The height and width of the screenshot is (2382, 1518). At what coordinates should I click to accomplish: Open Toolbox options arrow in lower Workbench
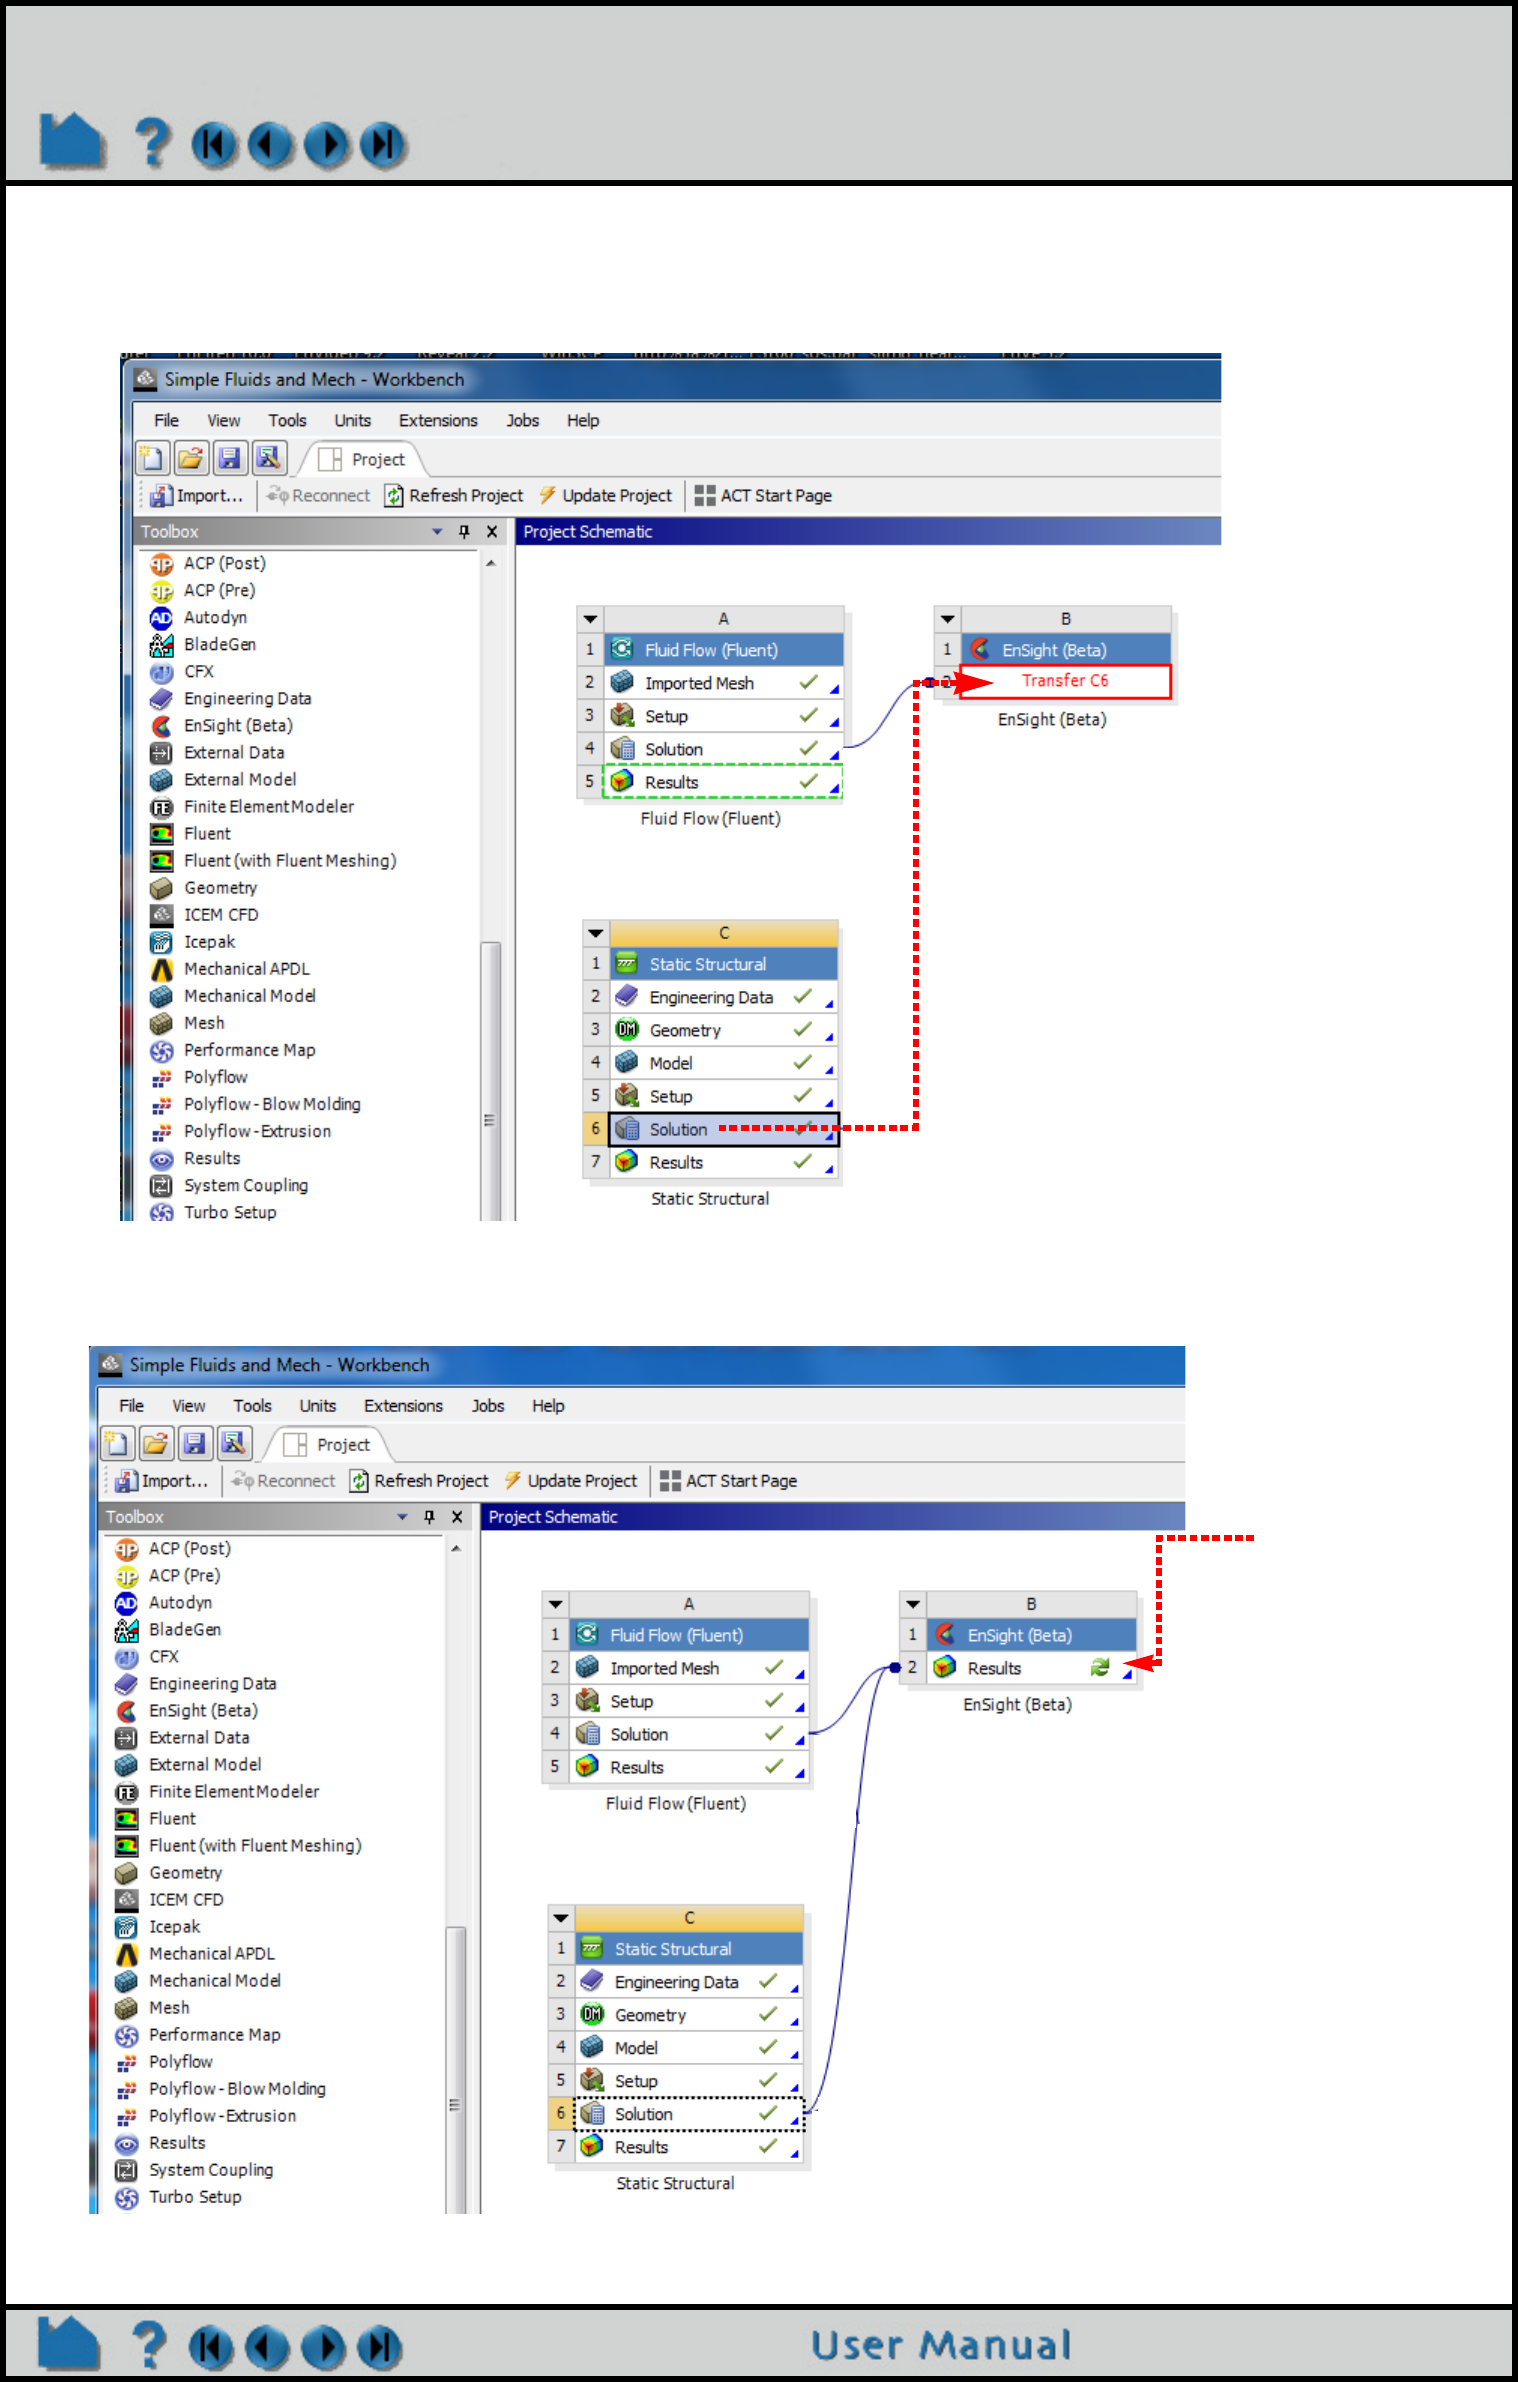coord(402,1516)
